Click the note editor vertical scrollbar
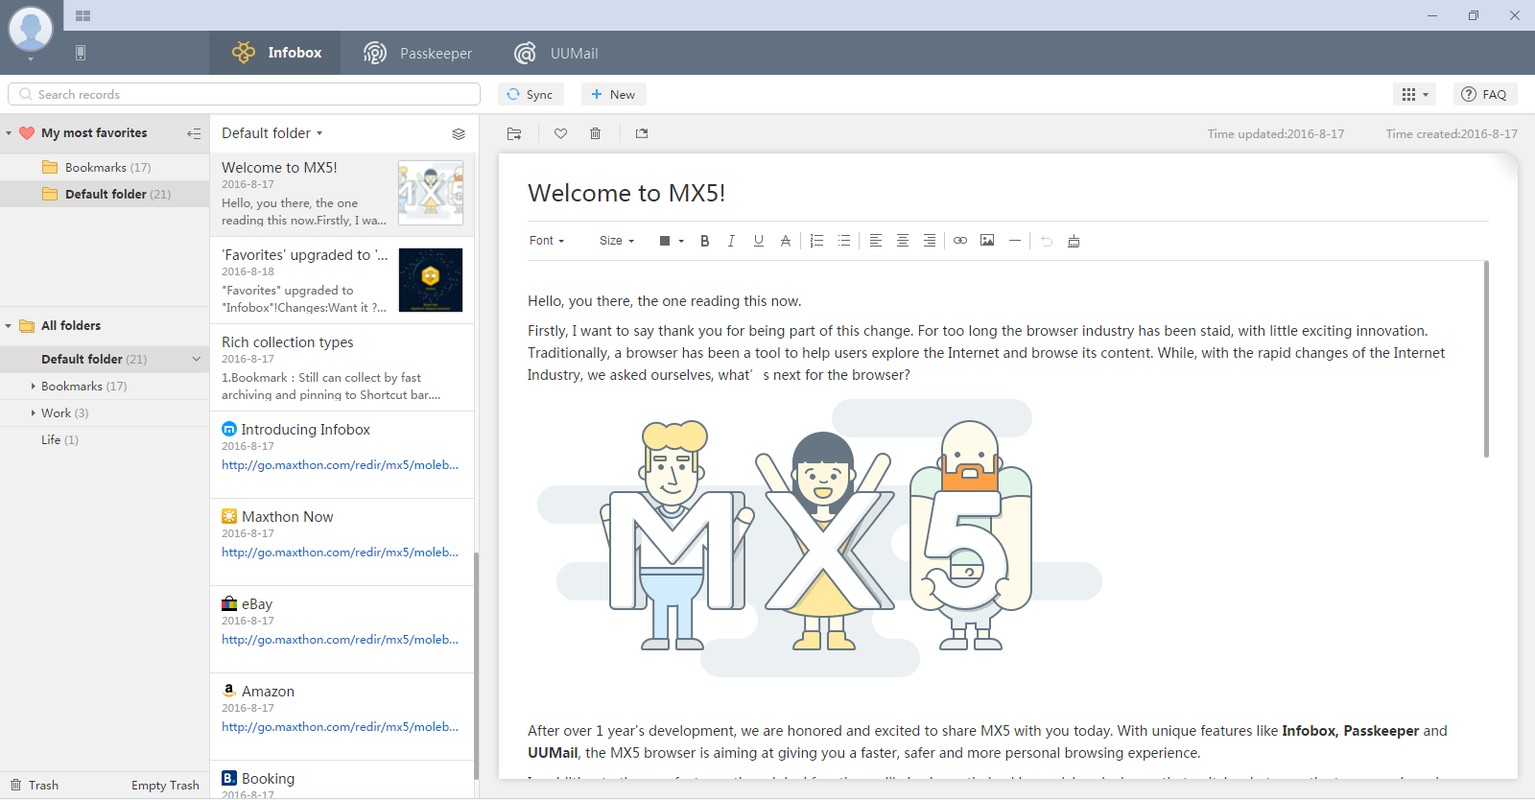Viewport: 1535px width, 800px height. pos(1486,359)
